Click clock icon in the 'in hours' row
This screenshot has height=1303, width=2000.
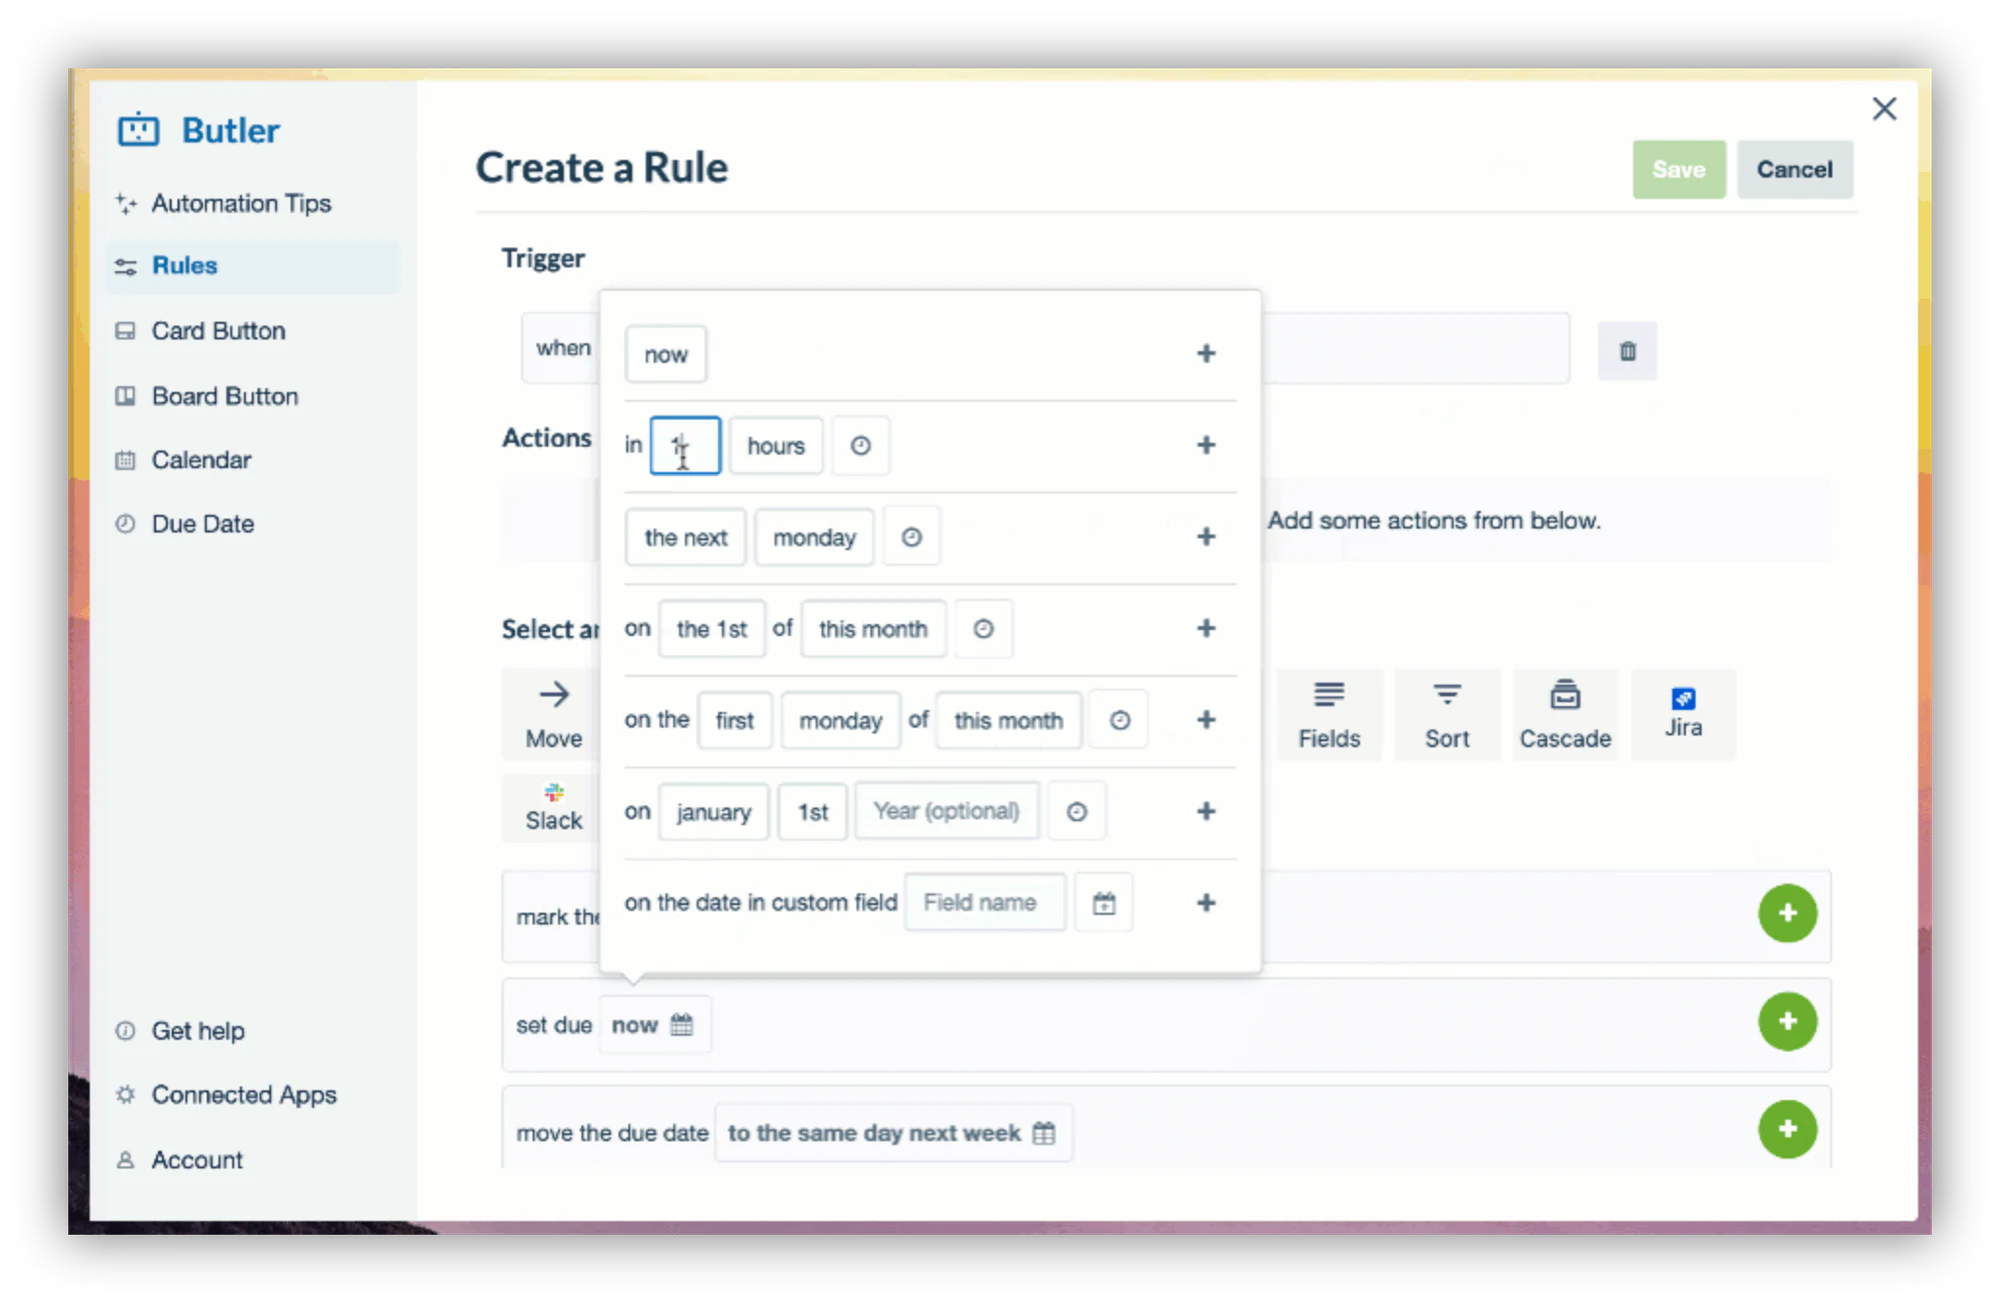[861, 446]
